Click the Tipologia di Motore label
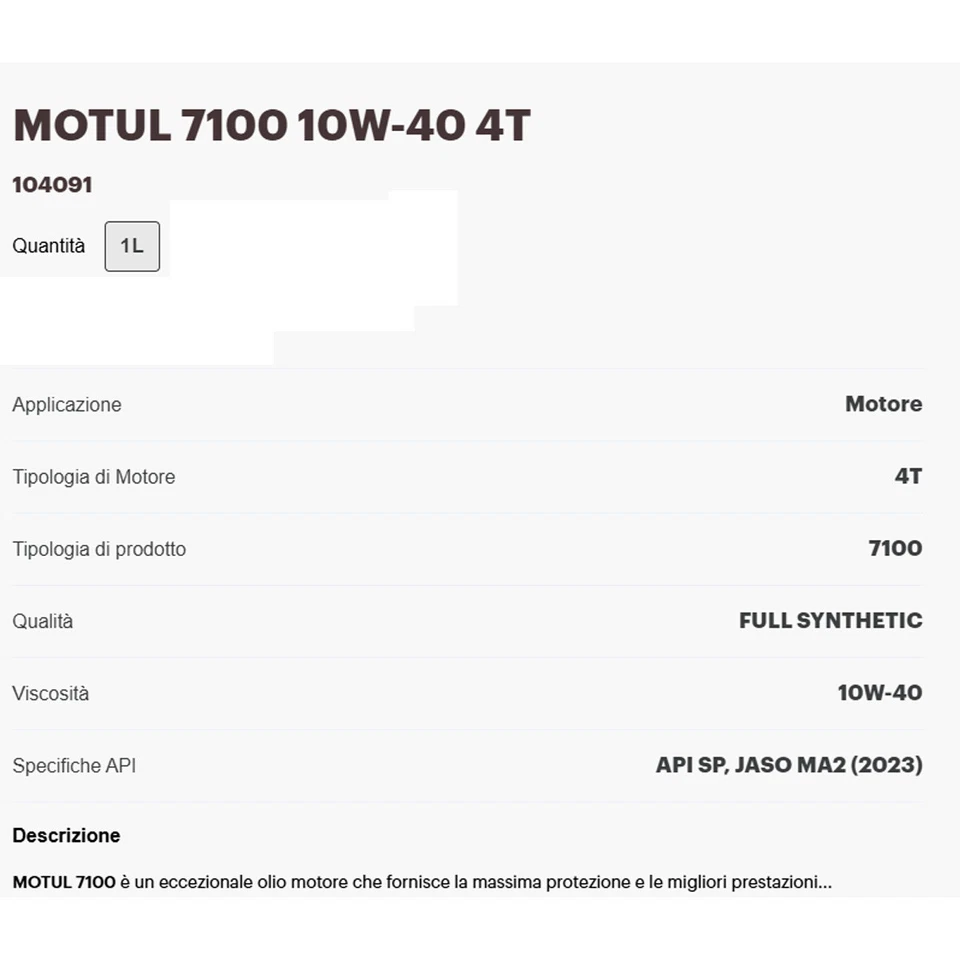The width and height of the screenshot is (960, 960). pyautogui.click(x=94, y=476)
